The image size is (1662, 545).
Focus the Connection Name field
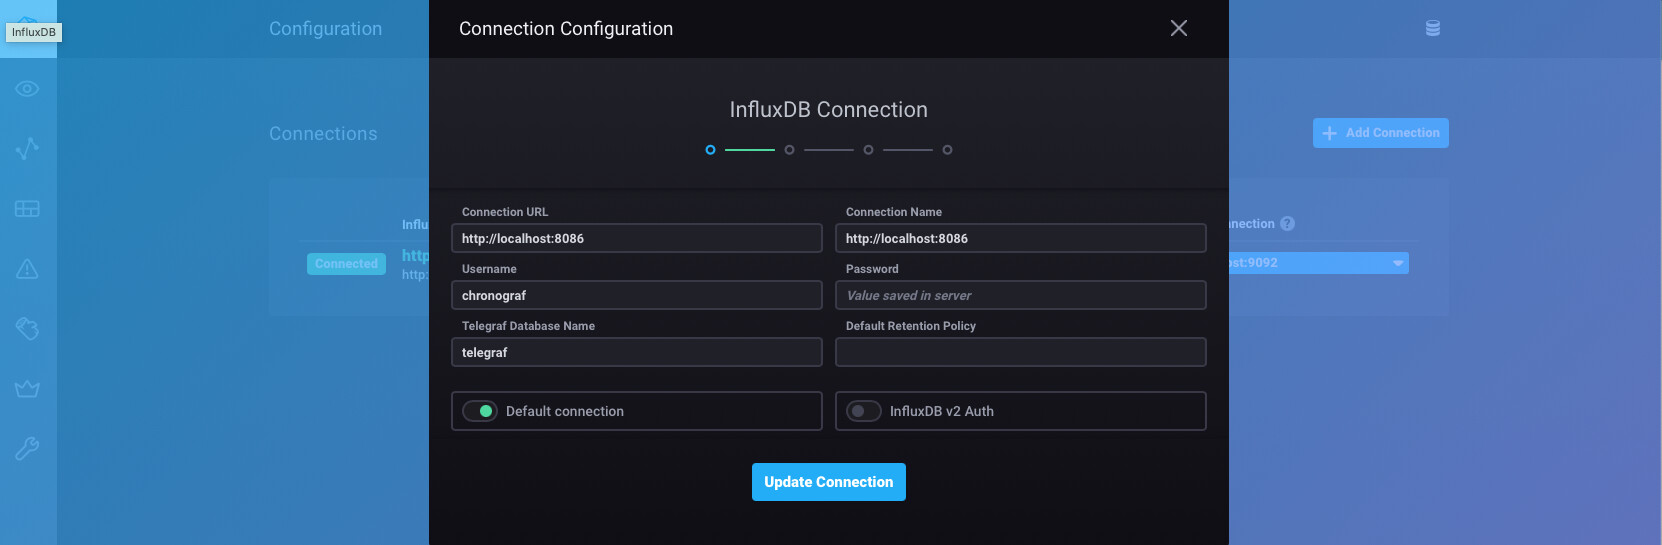tap(1021, 238)
